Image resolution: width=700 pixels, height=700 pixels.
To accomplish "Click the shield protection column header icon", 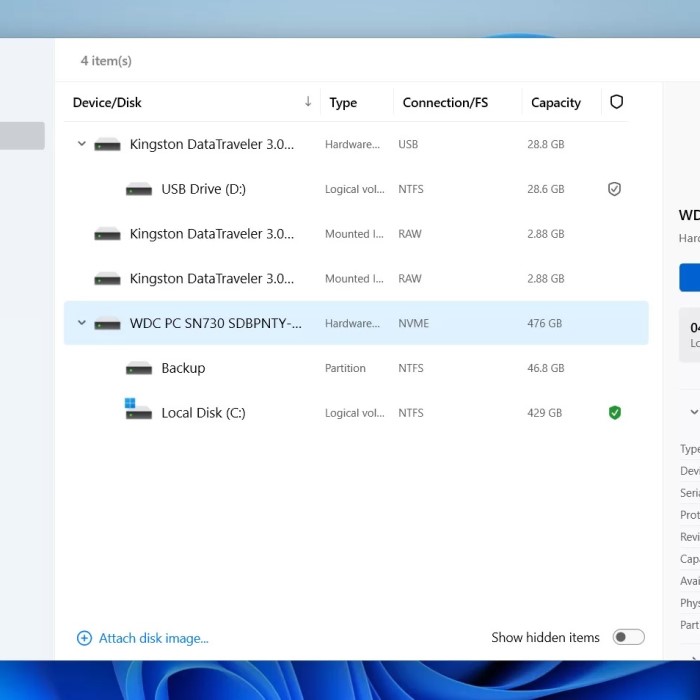I will (617, 102).
